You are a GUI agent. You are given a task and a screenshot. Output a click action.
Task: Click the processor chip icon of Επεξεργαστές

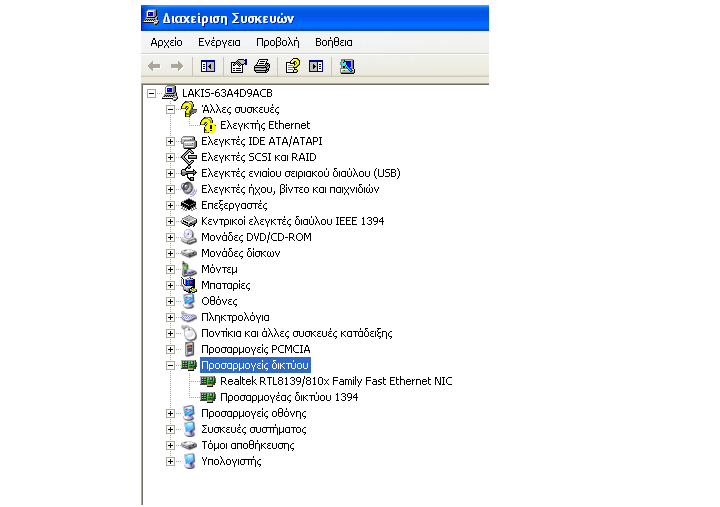(x=189, y=205)
